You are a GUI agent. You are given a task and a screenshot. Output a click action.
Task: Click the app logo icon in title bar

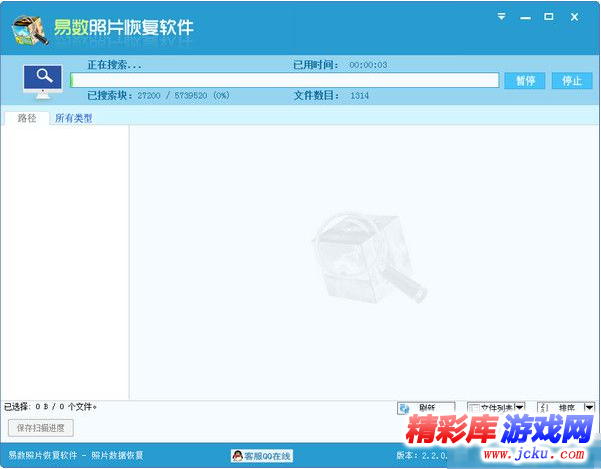[30, 30]
